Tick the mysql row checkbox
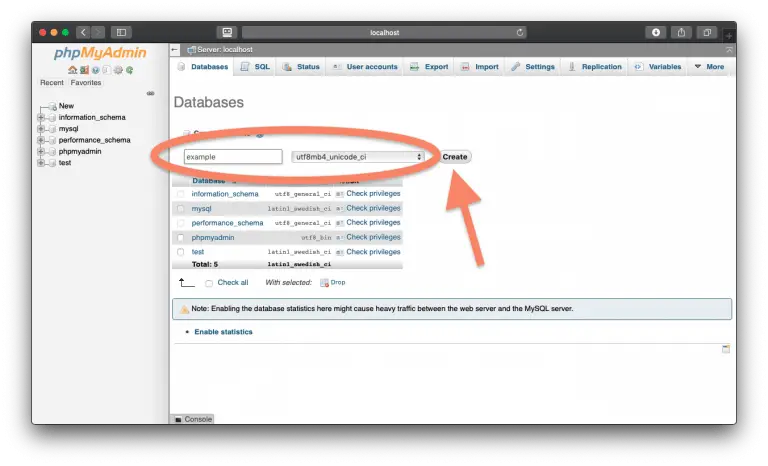The image size is (768, 466). tap(180, 209)
